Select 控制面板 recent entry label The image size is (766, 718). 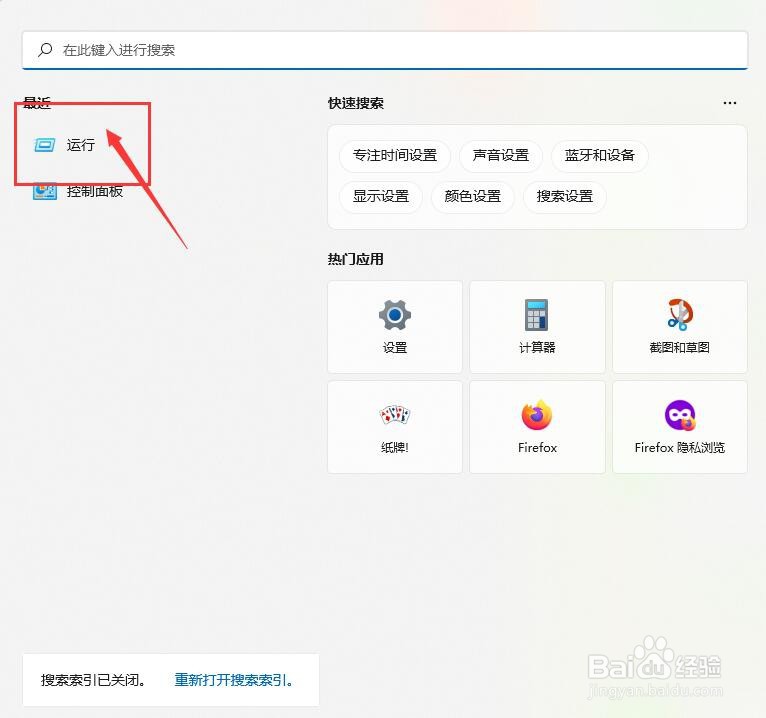(95, 191)
